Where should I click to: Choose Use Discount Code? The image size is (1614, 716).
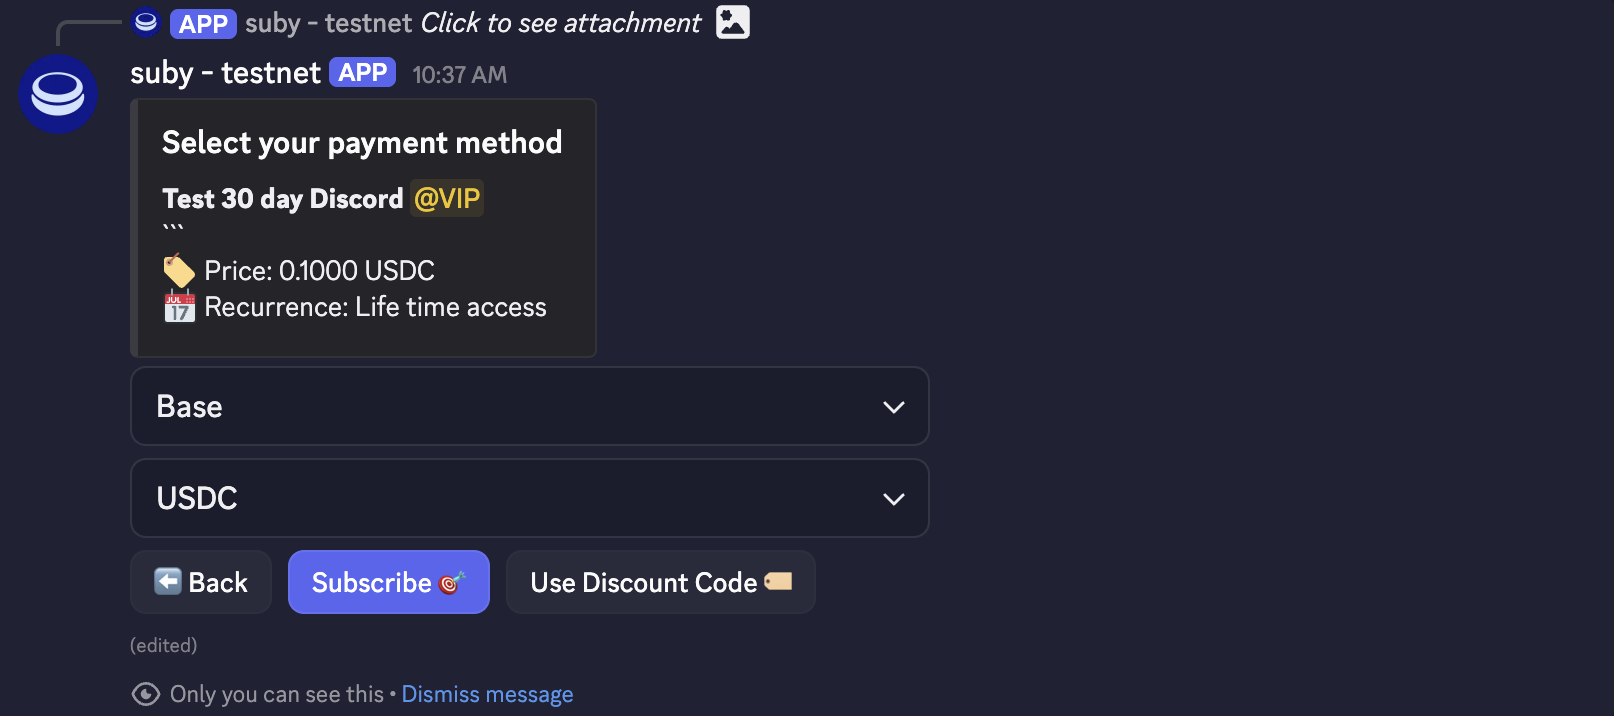pyautogui.click(x=660, y=582)
